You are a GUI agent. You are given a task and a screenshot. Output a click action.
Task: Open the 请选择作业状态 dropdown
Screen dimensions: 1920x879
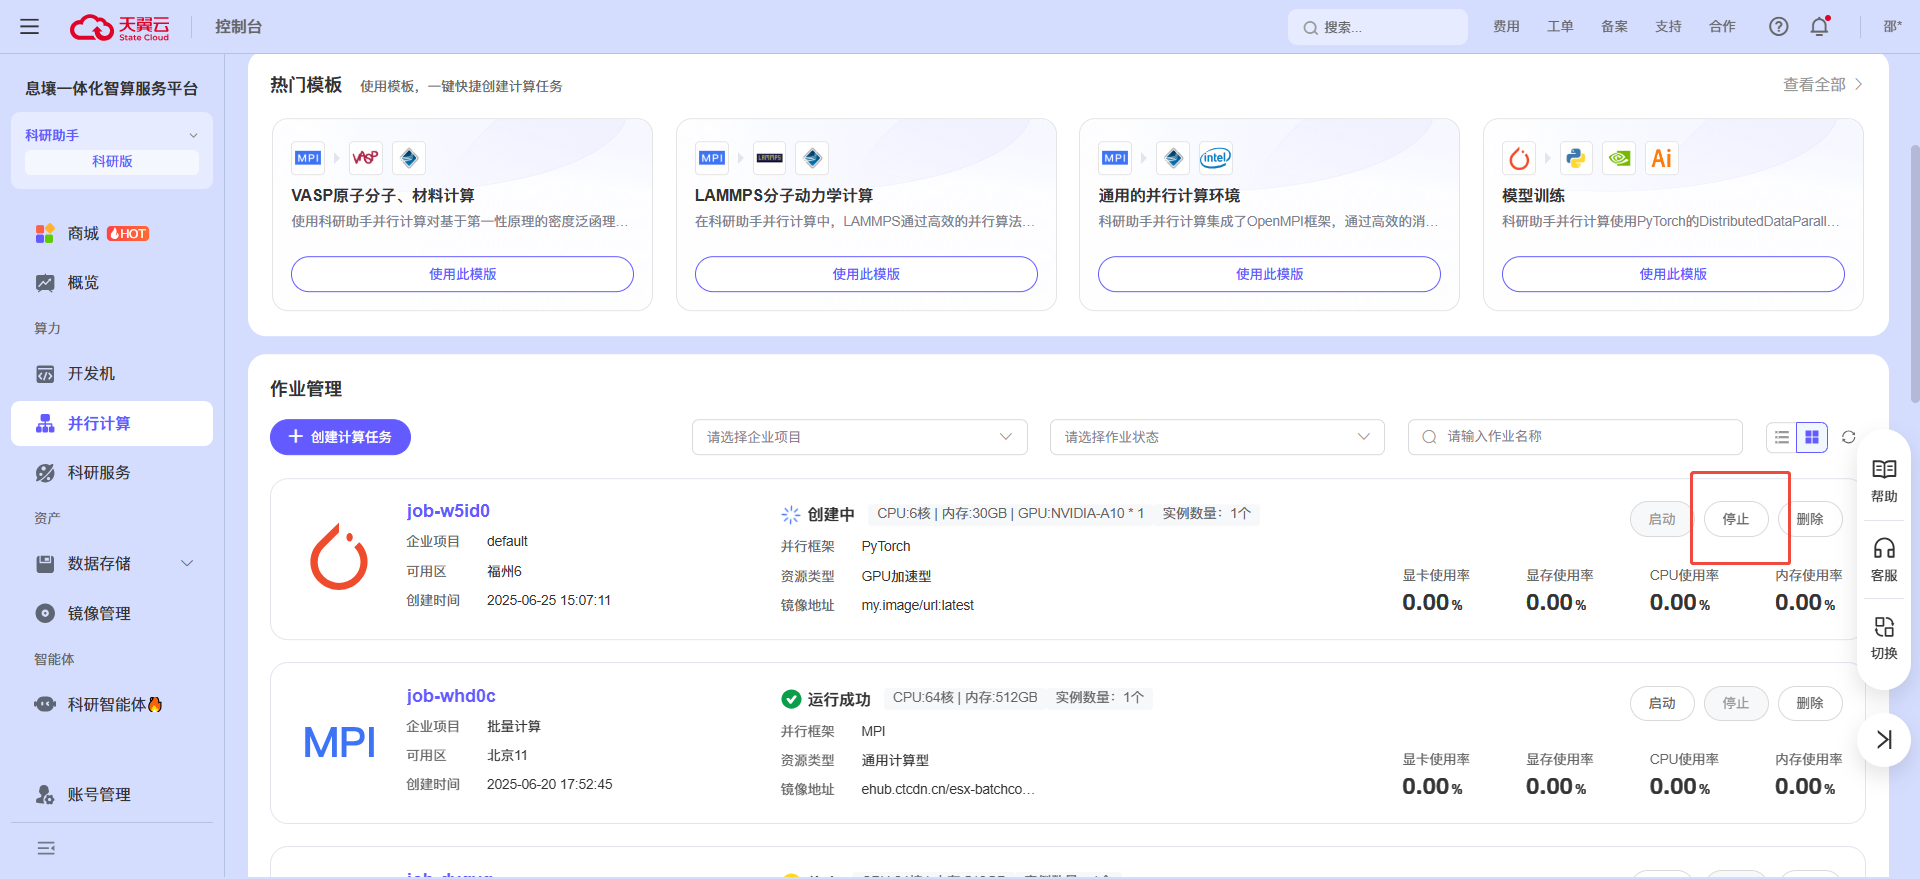click(1217, 437)
